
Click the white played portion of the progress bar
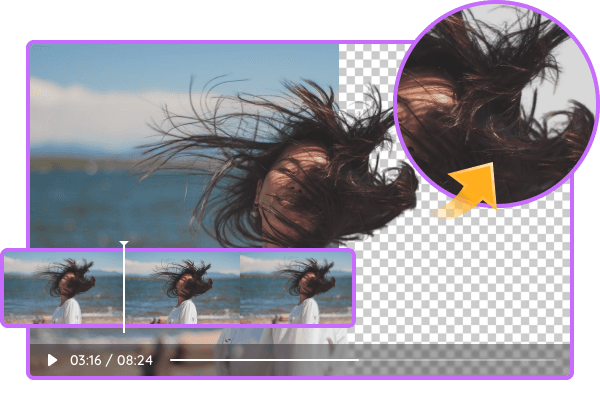262,360
